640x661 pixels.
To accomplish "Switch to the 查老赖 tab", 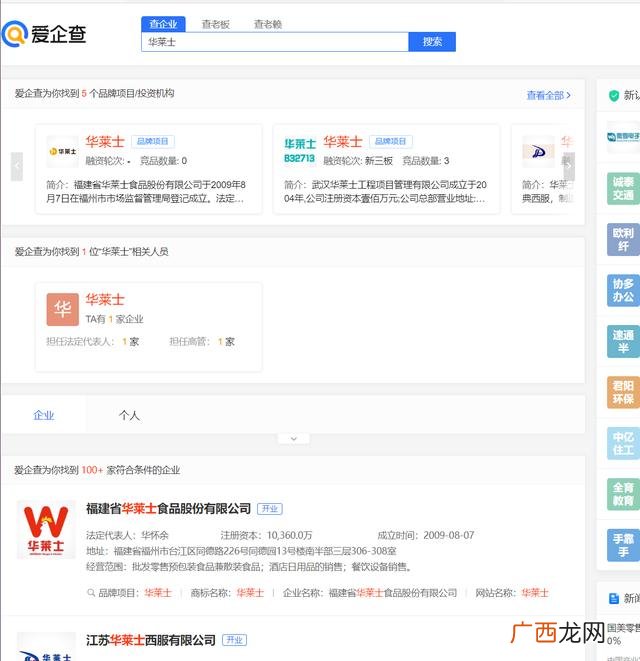I will coord(268,24).
